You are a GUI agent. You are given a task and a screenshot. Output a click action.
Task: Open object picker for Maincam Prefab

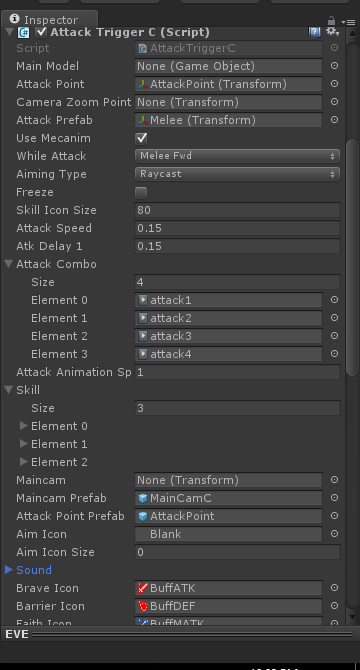pos(334,498)
